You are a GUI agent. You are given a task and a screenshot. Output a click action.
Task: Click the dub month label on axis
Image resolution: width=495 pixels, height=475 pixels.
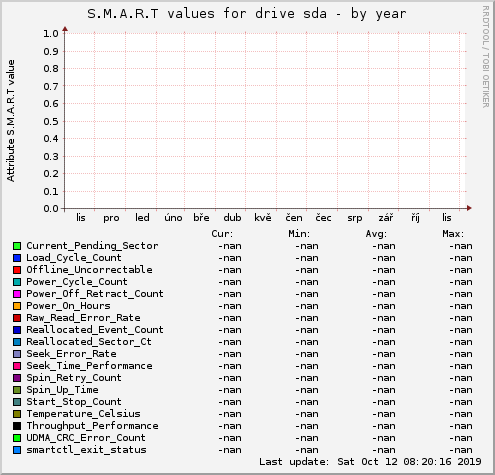[232, 218]
